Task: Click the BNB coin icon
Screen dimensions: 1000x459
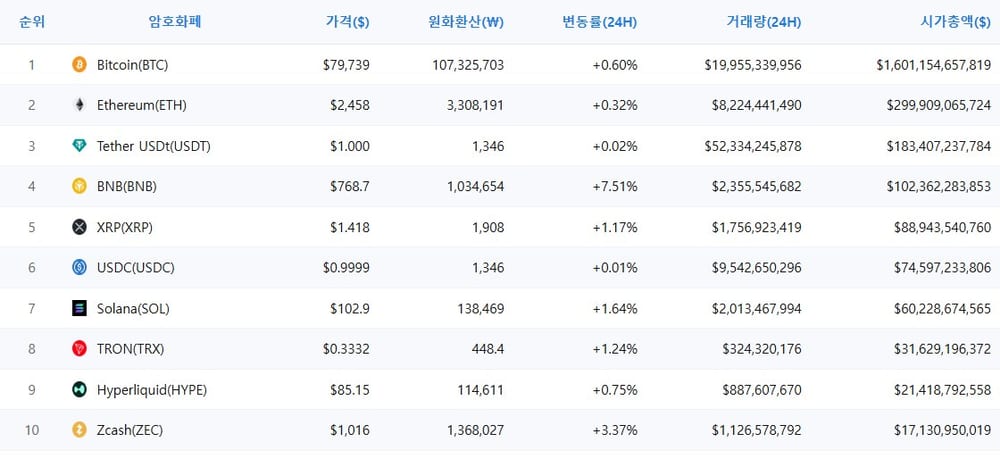Action: pos(79,186)
